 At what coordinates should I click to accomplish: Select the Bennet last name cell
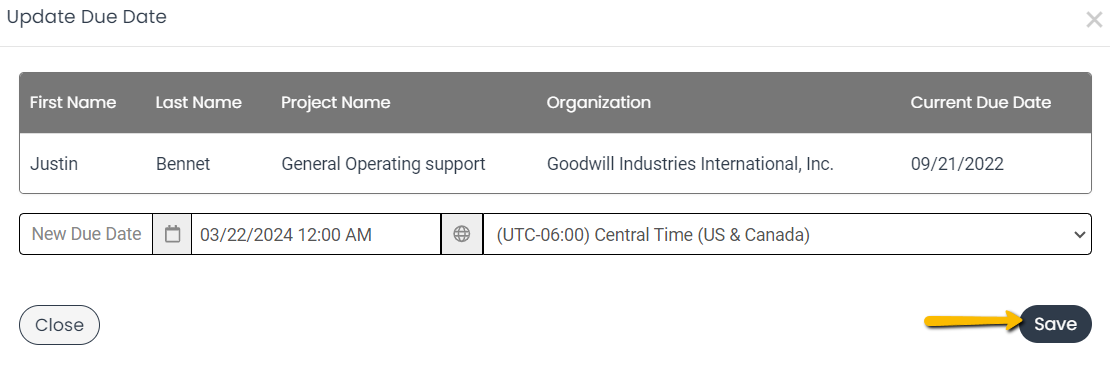[x=183, y=164]
